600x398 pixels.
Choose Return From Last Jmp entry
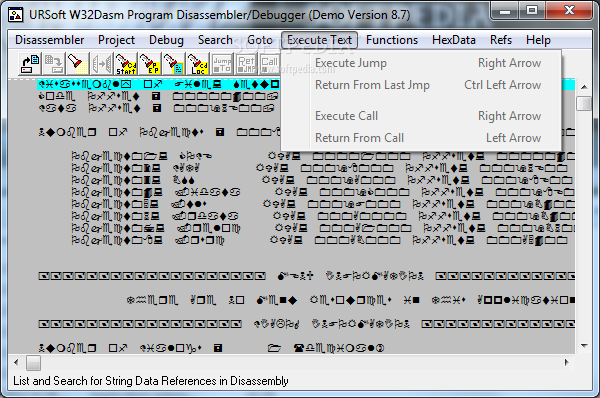[x=421, y=85]
